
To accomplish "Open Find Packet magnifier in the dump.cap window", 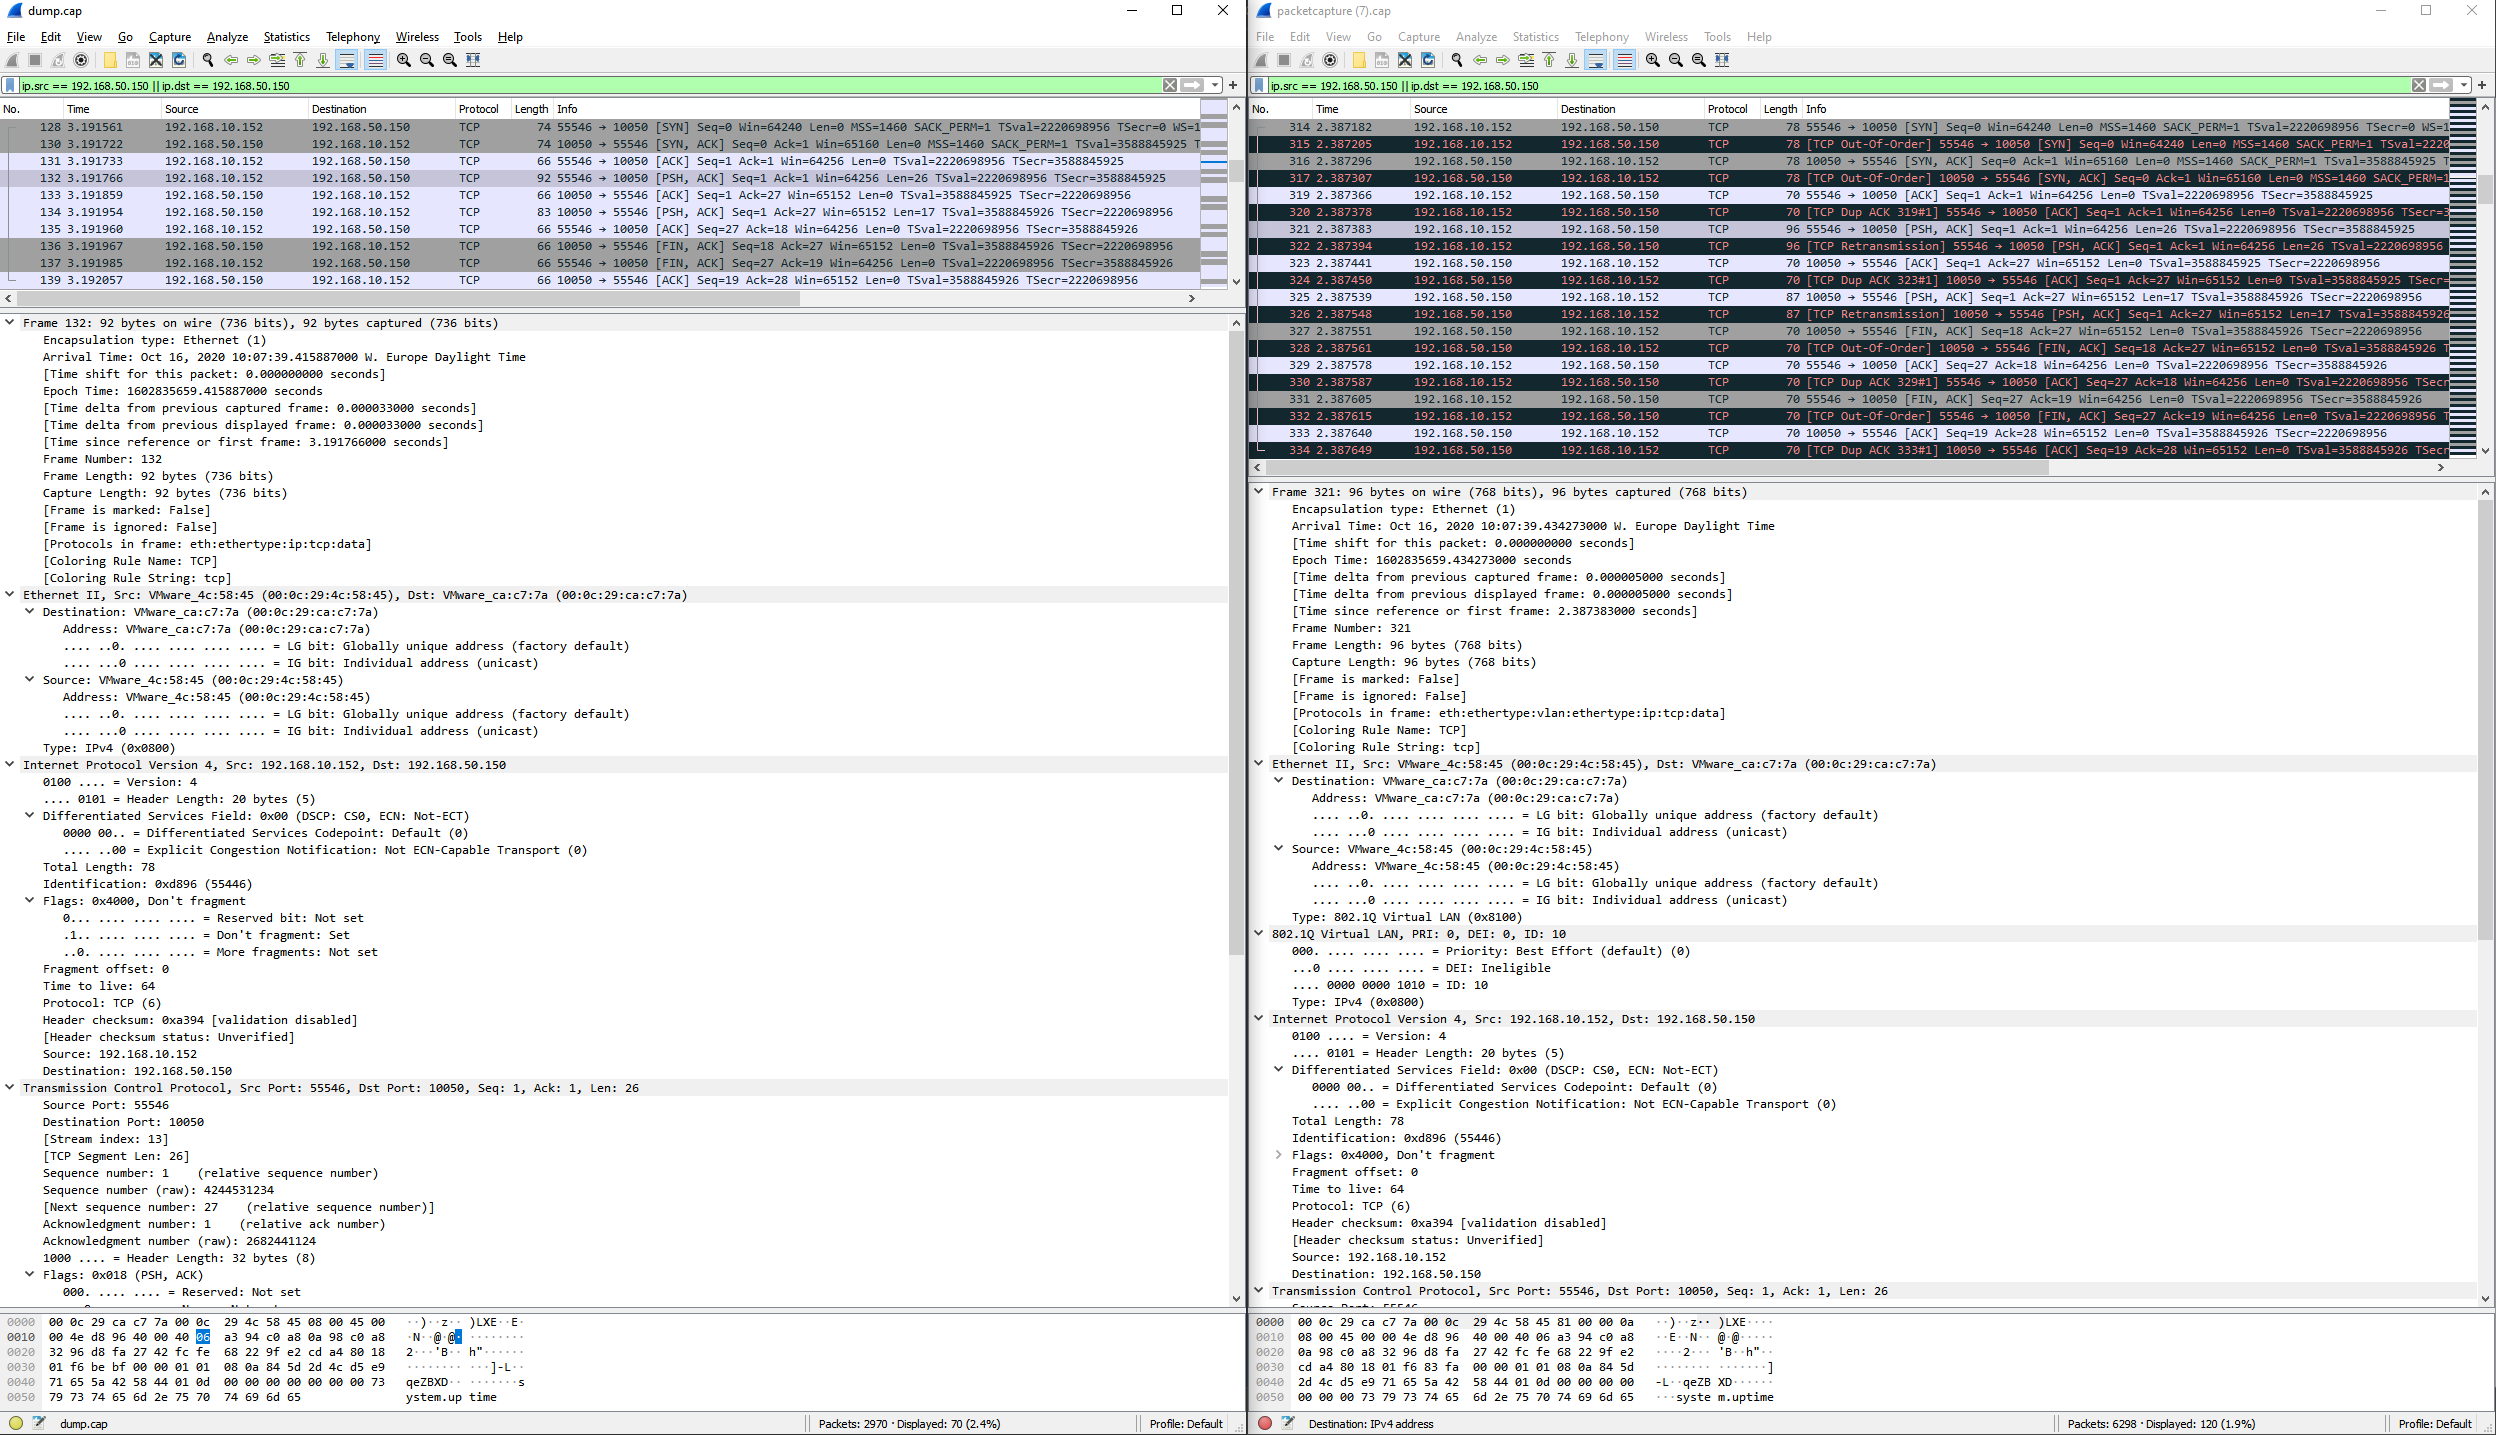I will click(208, 60).
